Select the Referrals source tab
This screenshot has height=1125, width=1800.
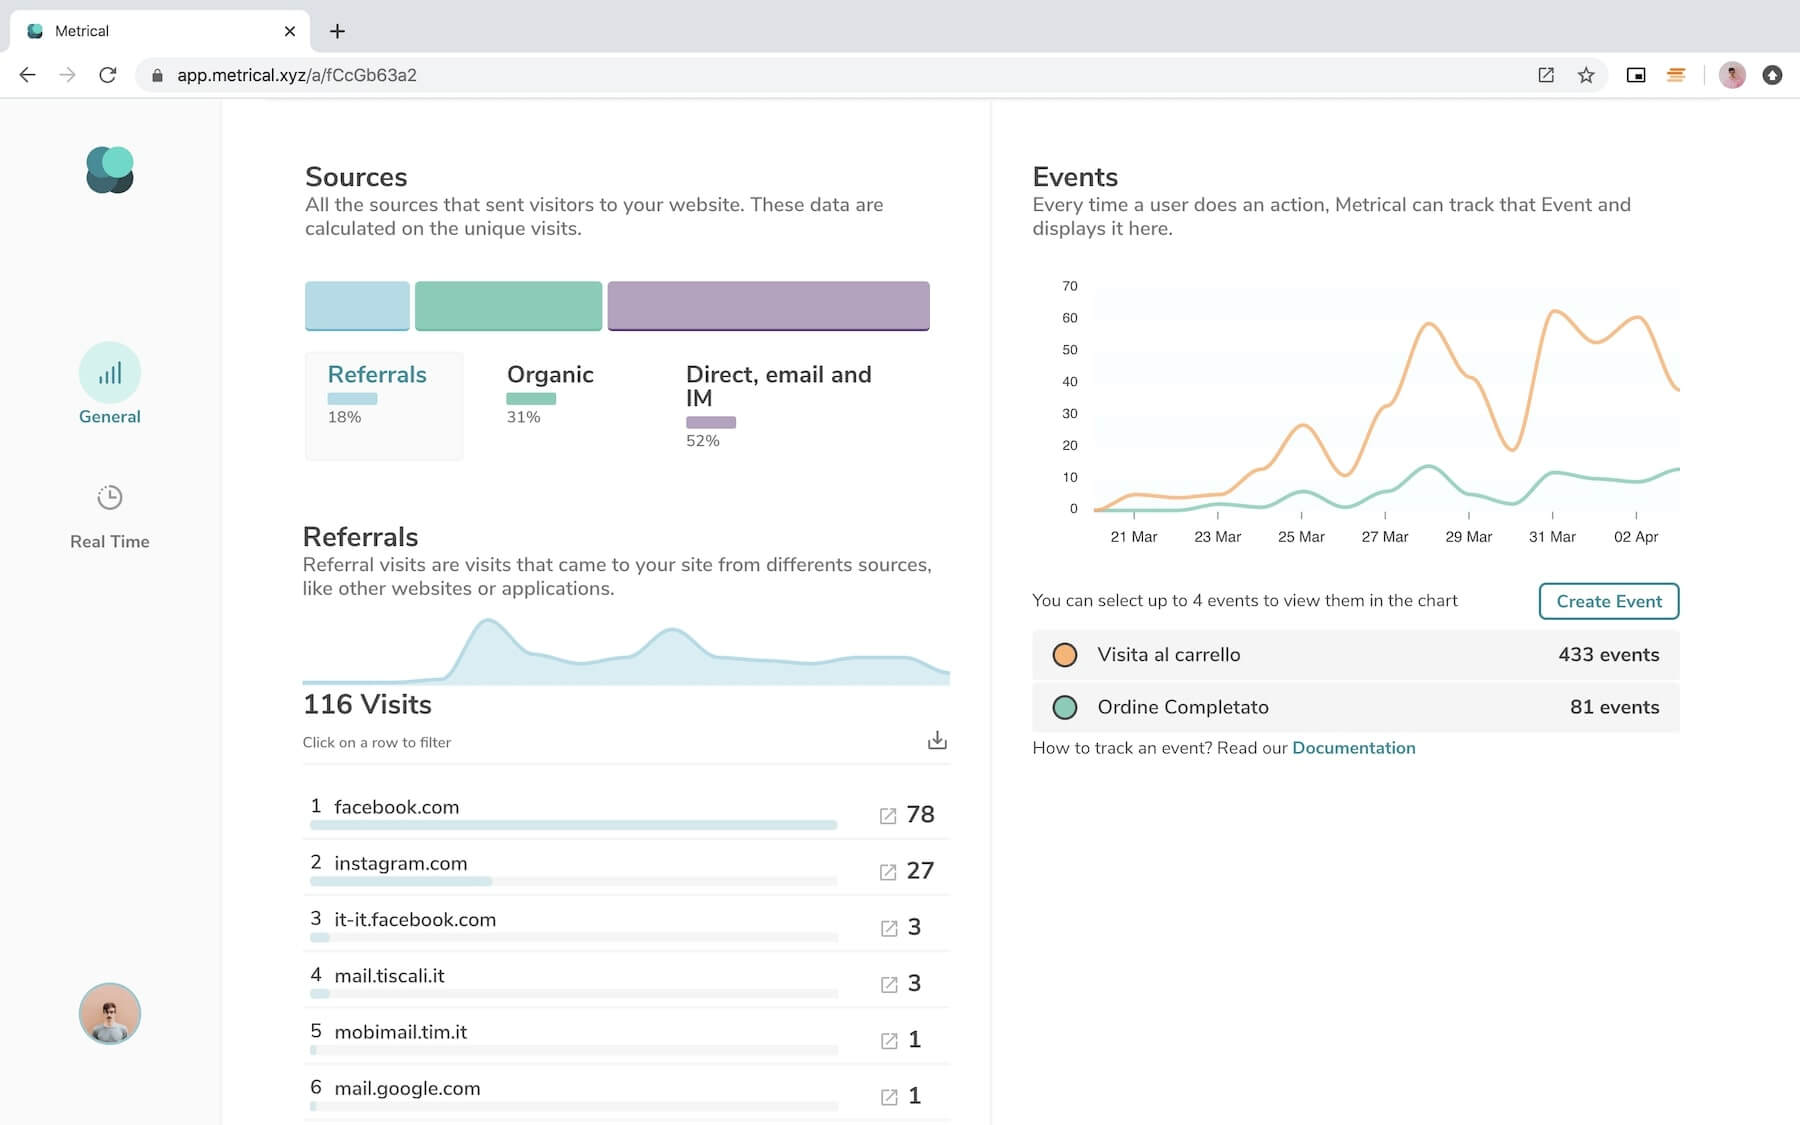(377, 375)
